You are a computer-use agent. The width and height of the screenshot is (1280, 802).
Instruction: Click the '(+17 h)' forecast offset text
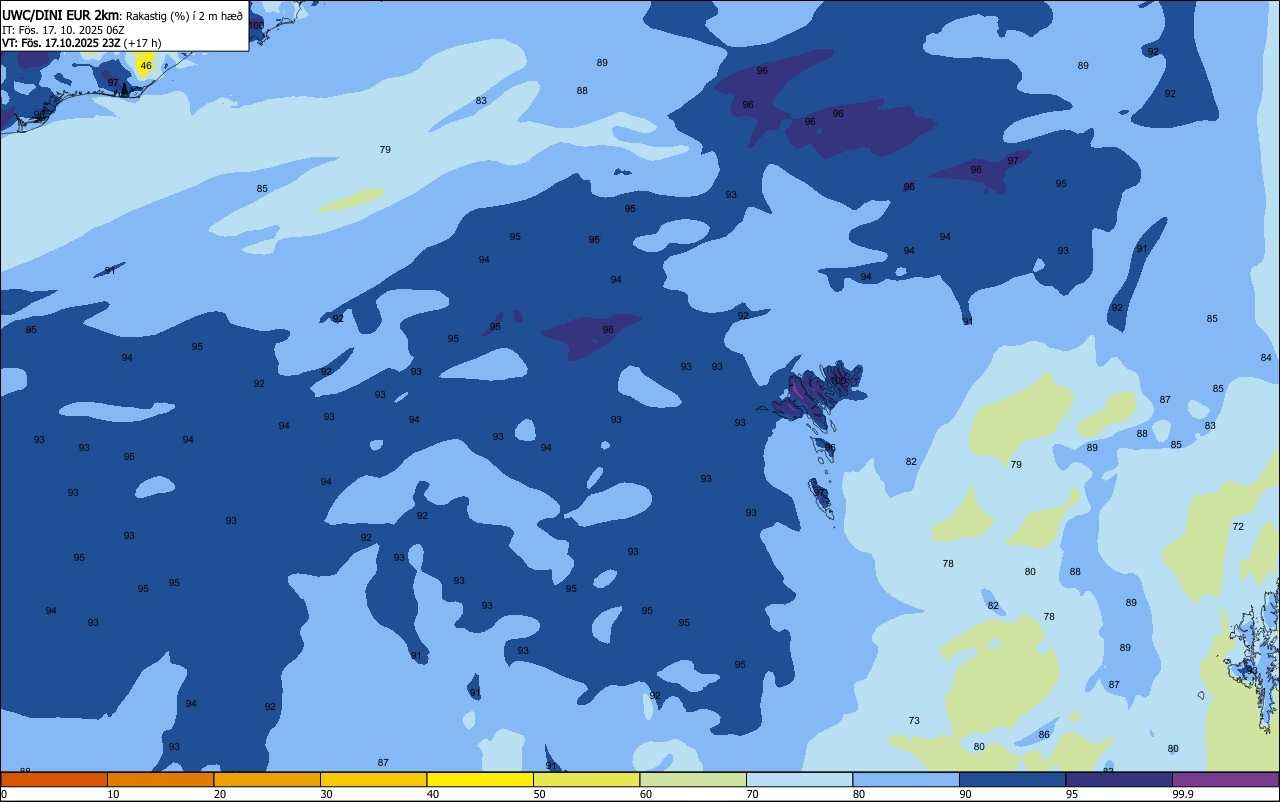[x=143, y=43]
